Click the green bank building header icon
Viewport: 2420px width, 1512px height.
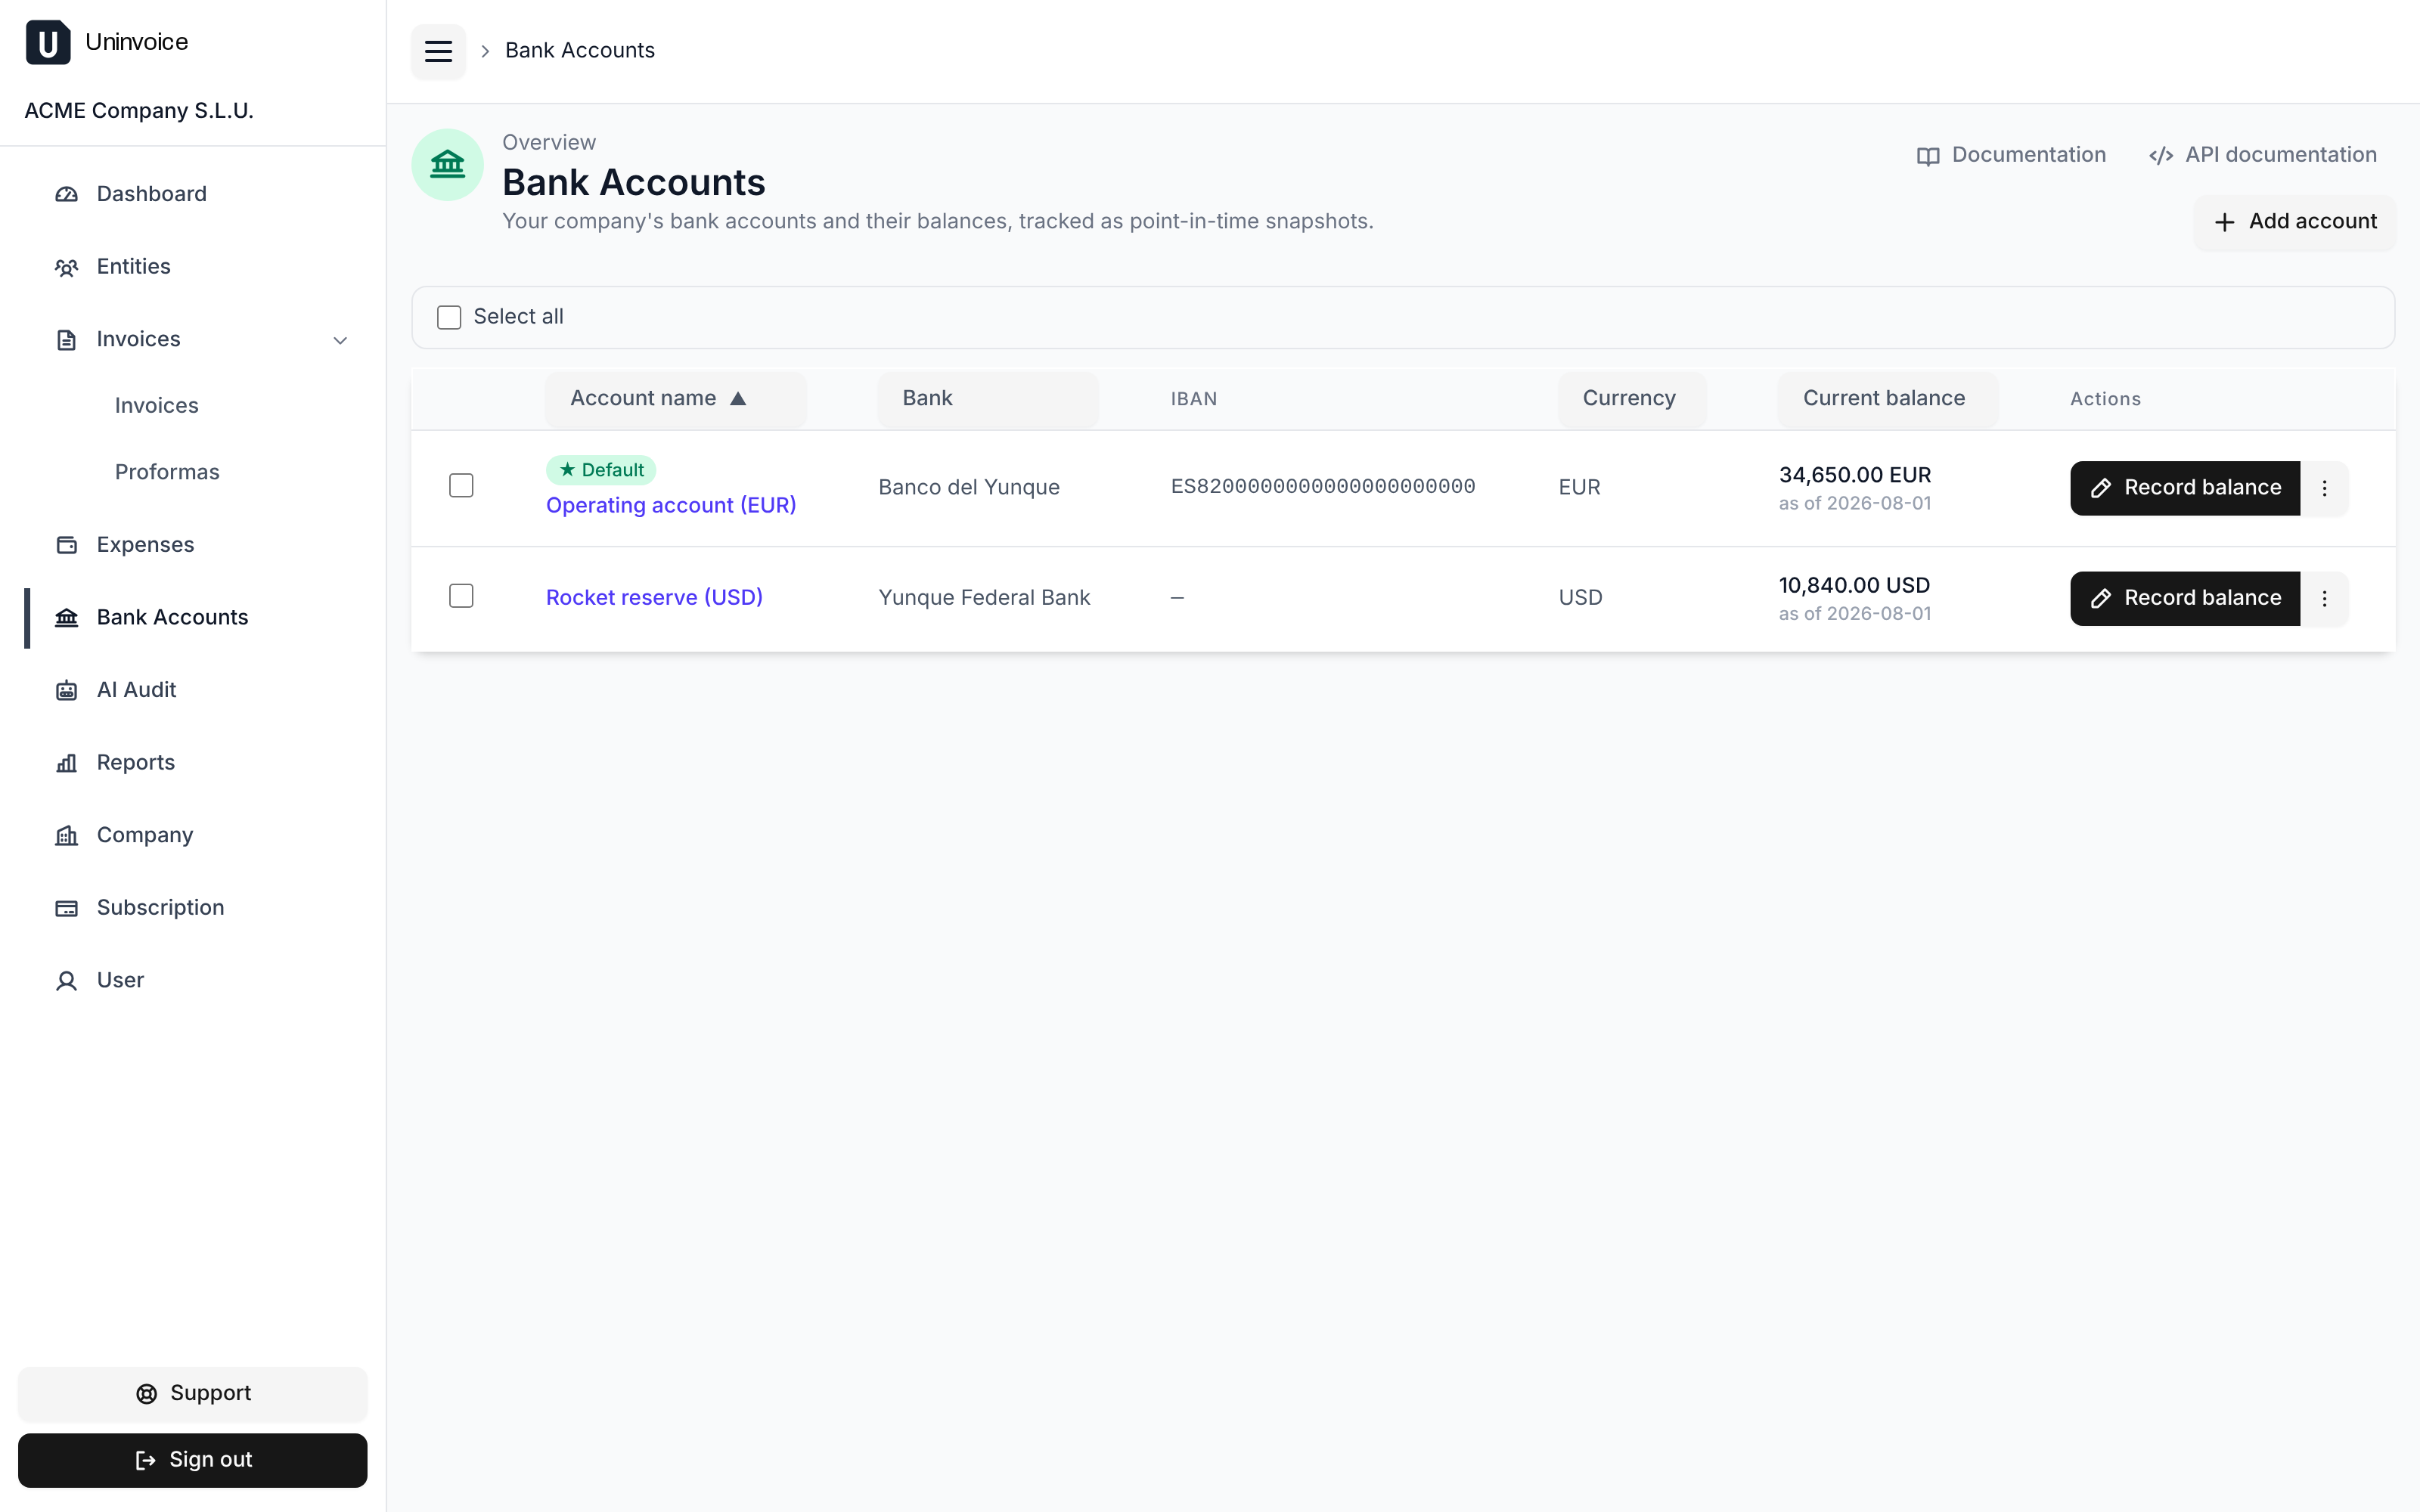[x=447, y=164]
